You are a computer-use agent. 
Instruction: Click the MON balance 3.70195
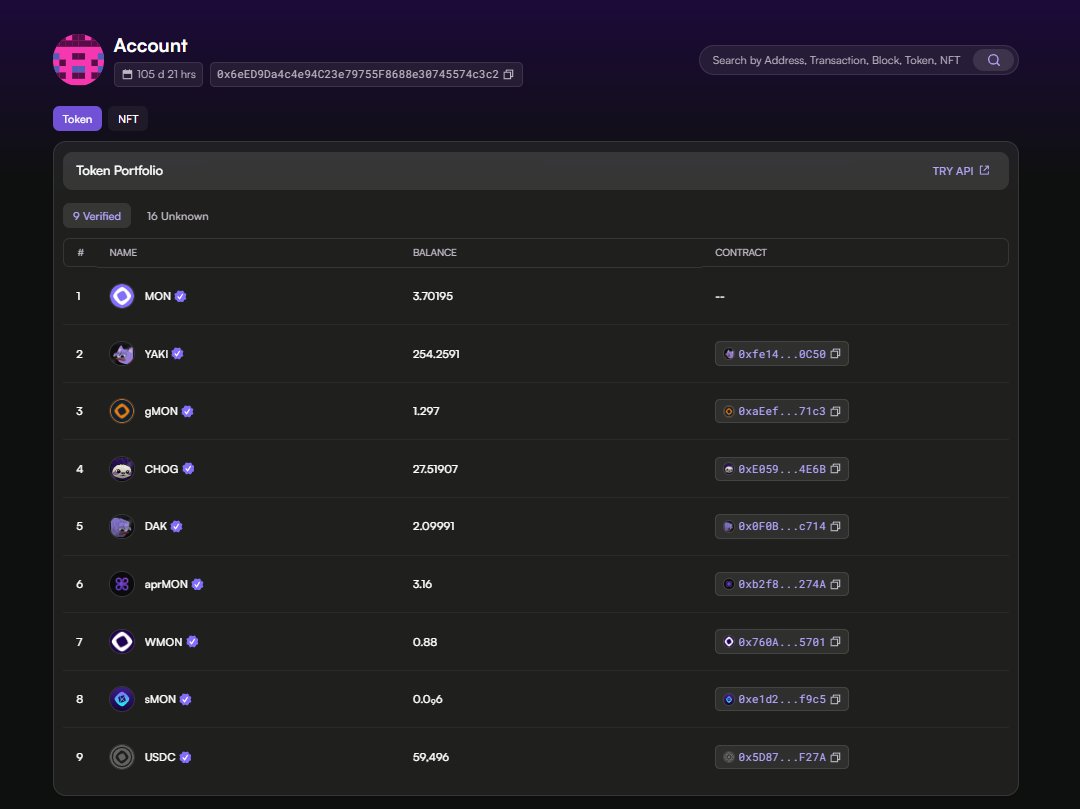point(433,296)
